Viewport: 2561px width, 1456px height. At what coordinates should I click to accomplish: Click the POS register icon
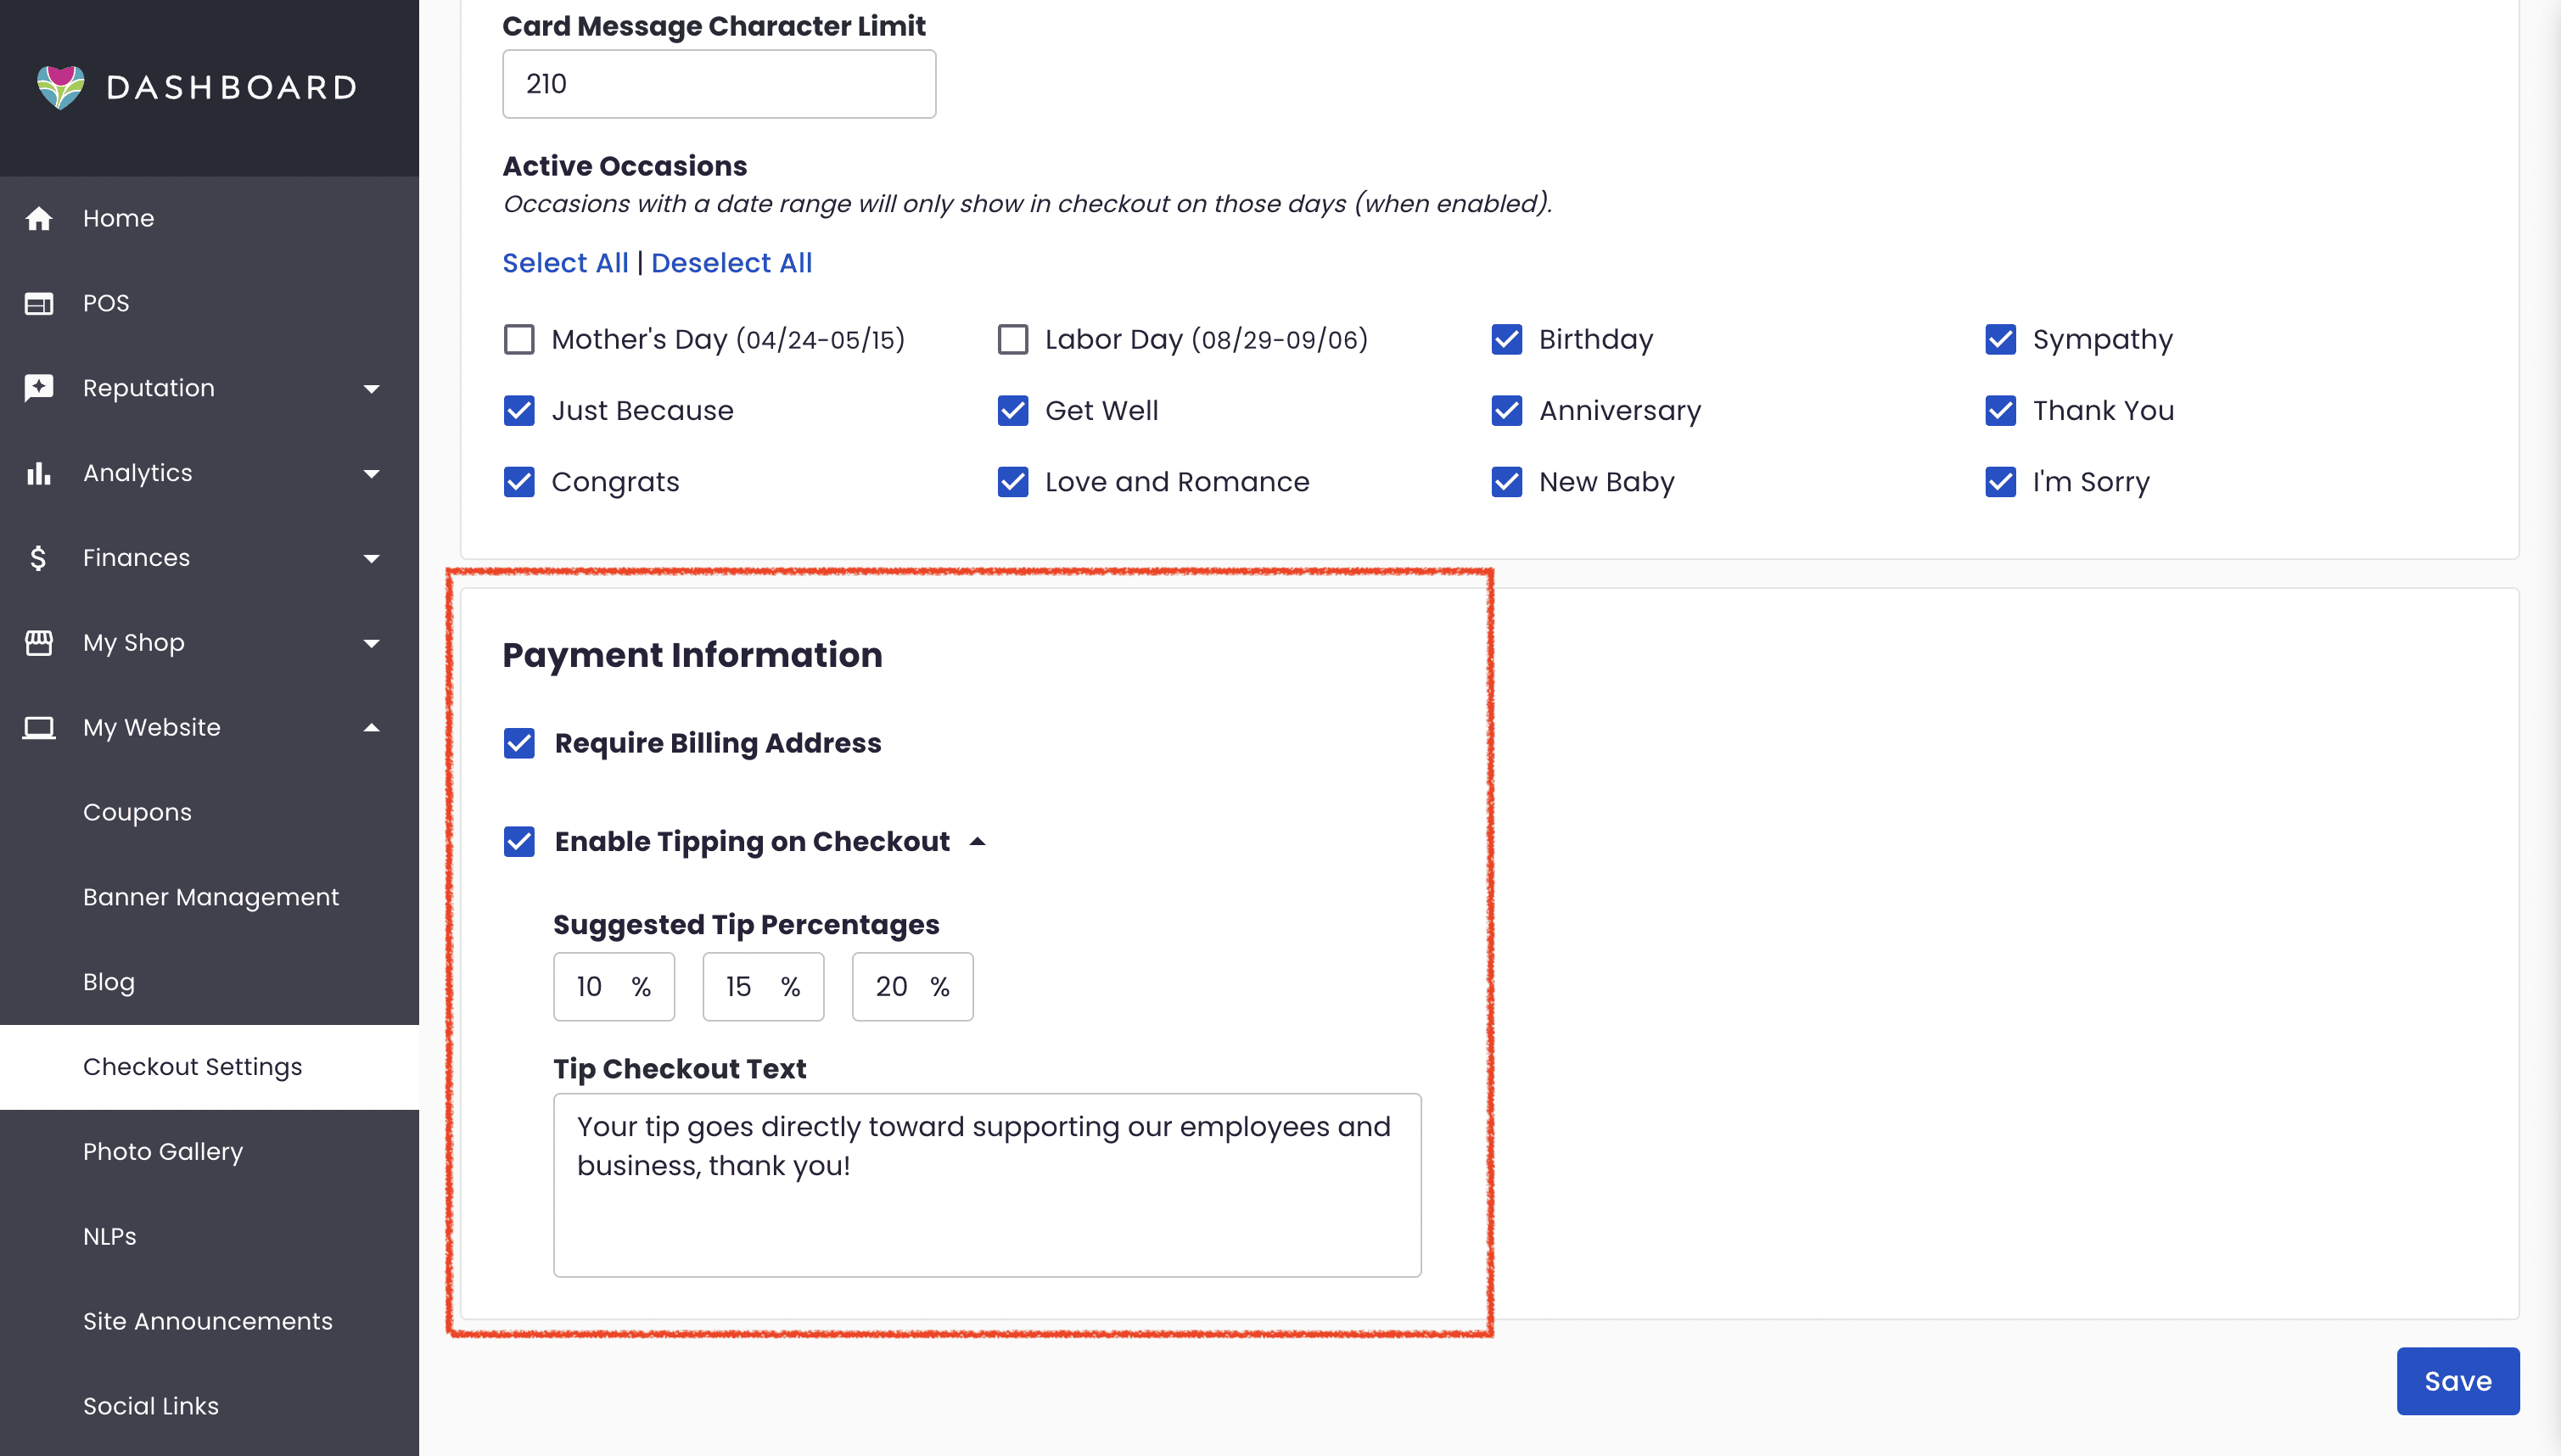[38, 303]
